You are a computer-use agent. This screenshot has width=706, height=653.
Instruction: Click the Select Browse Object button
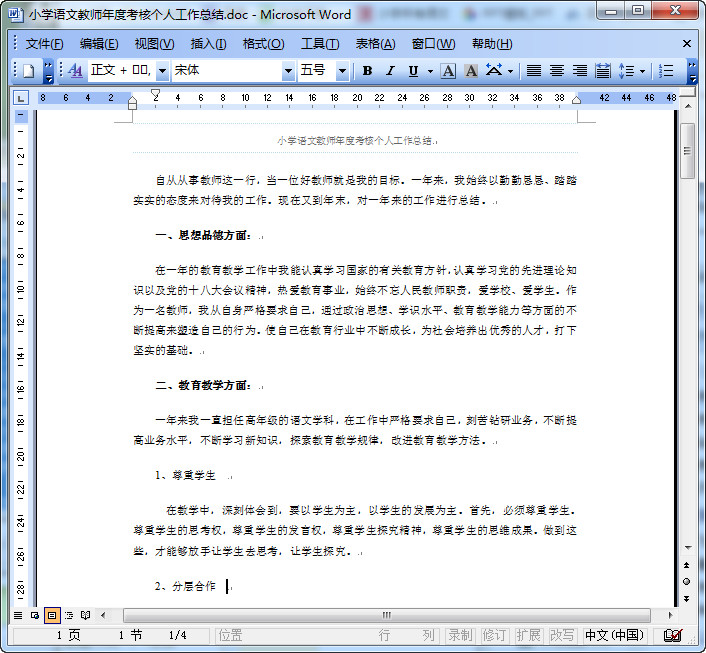click(x=687, y=581)
